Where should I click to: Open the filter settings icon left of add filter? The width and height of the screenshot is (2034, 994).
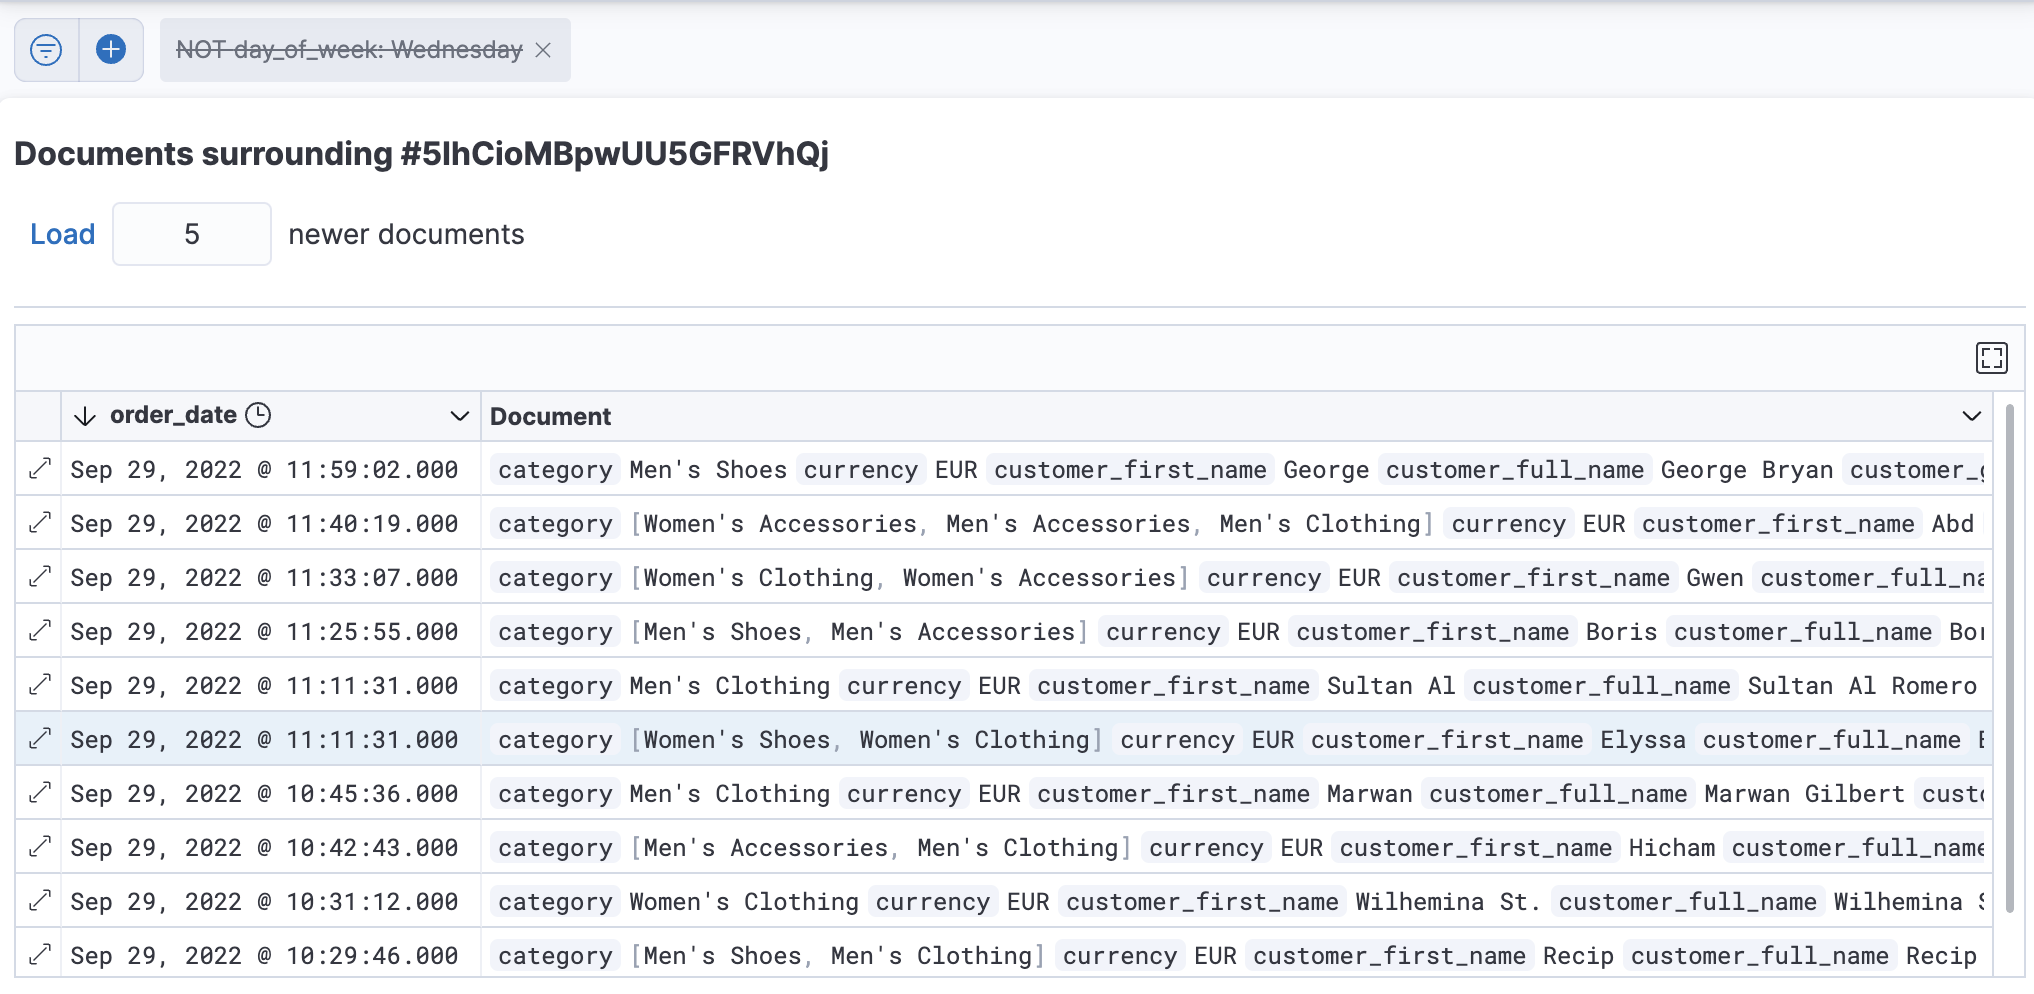[x=44, y=49]
